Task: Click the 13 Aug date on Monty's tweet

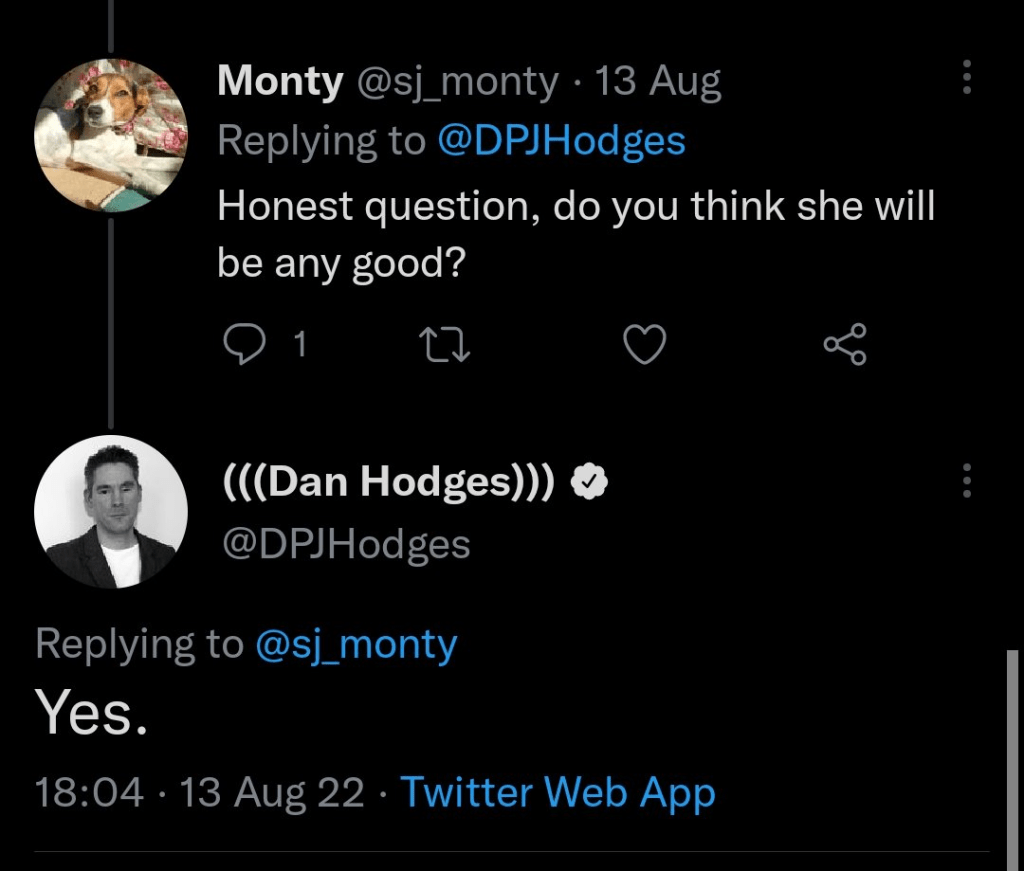Action: coord(658,82)
